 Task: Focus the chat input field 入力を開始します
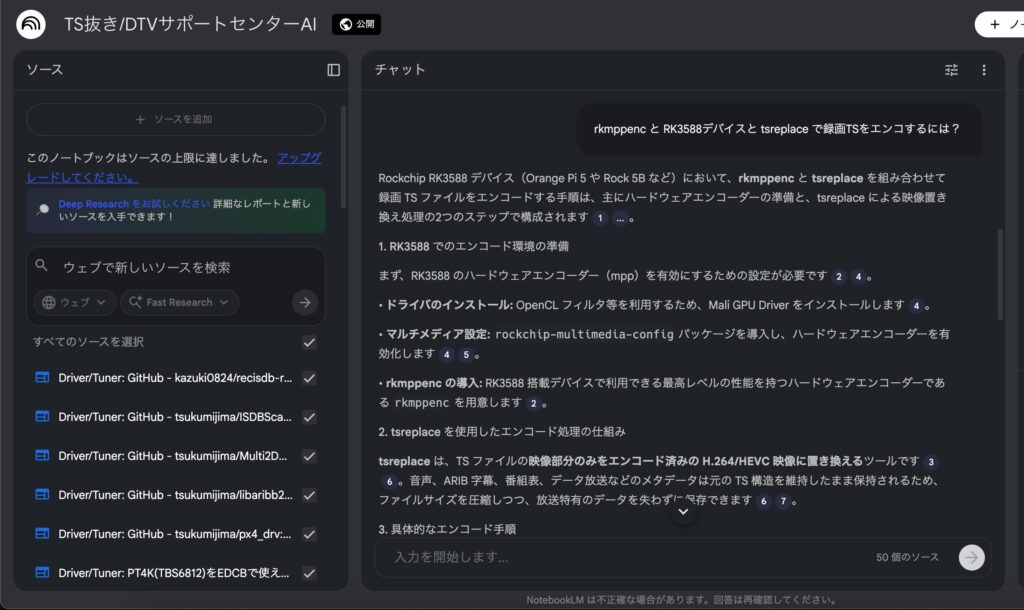click(620, 557)
